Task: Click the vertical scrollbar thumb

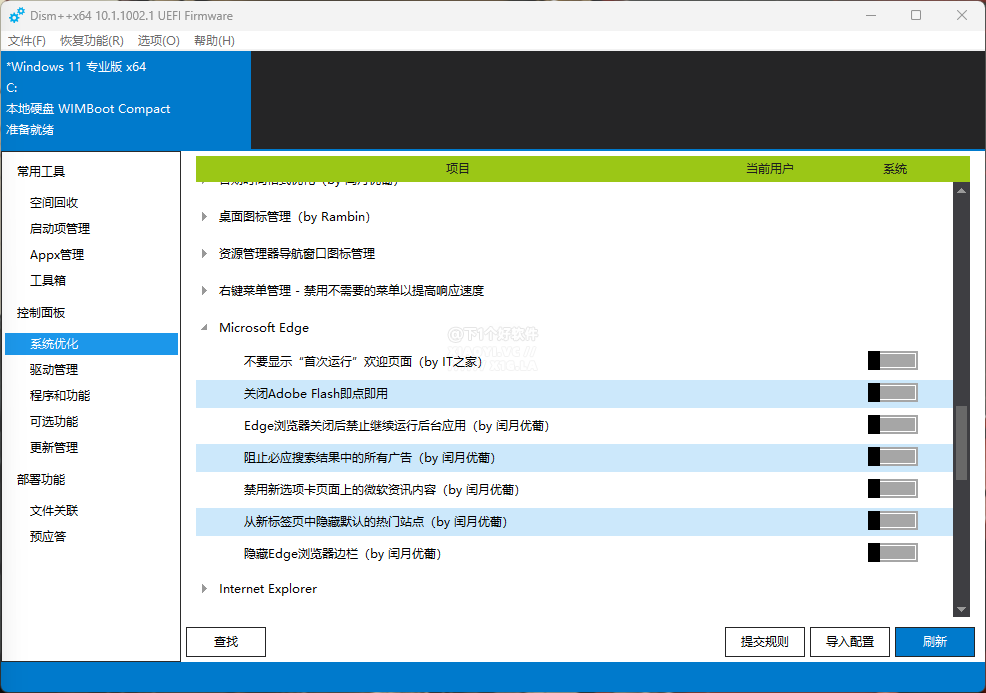Action: 961,443
